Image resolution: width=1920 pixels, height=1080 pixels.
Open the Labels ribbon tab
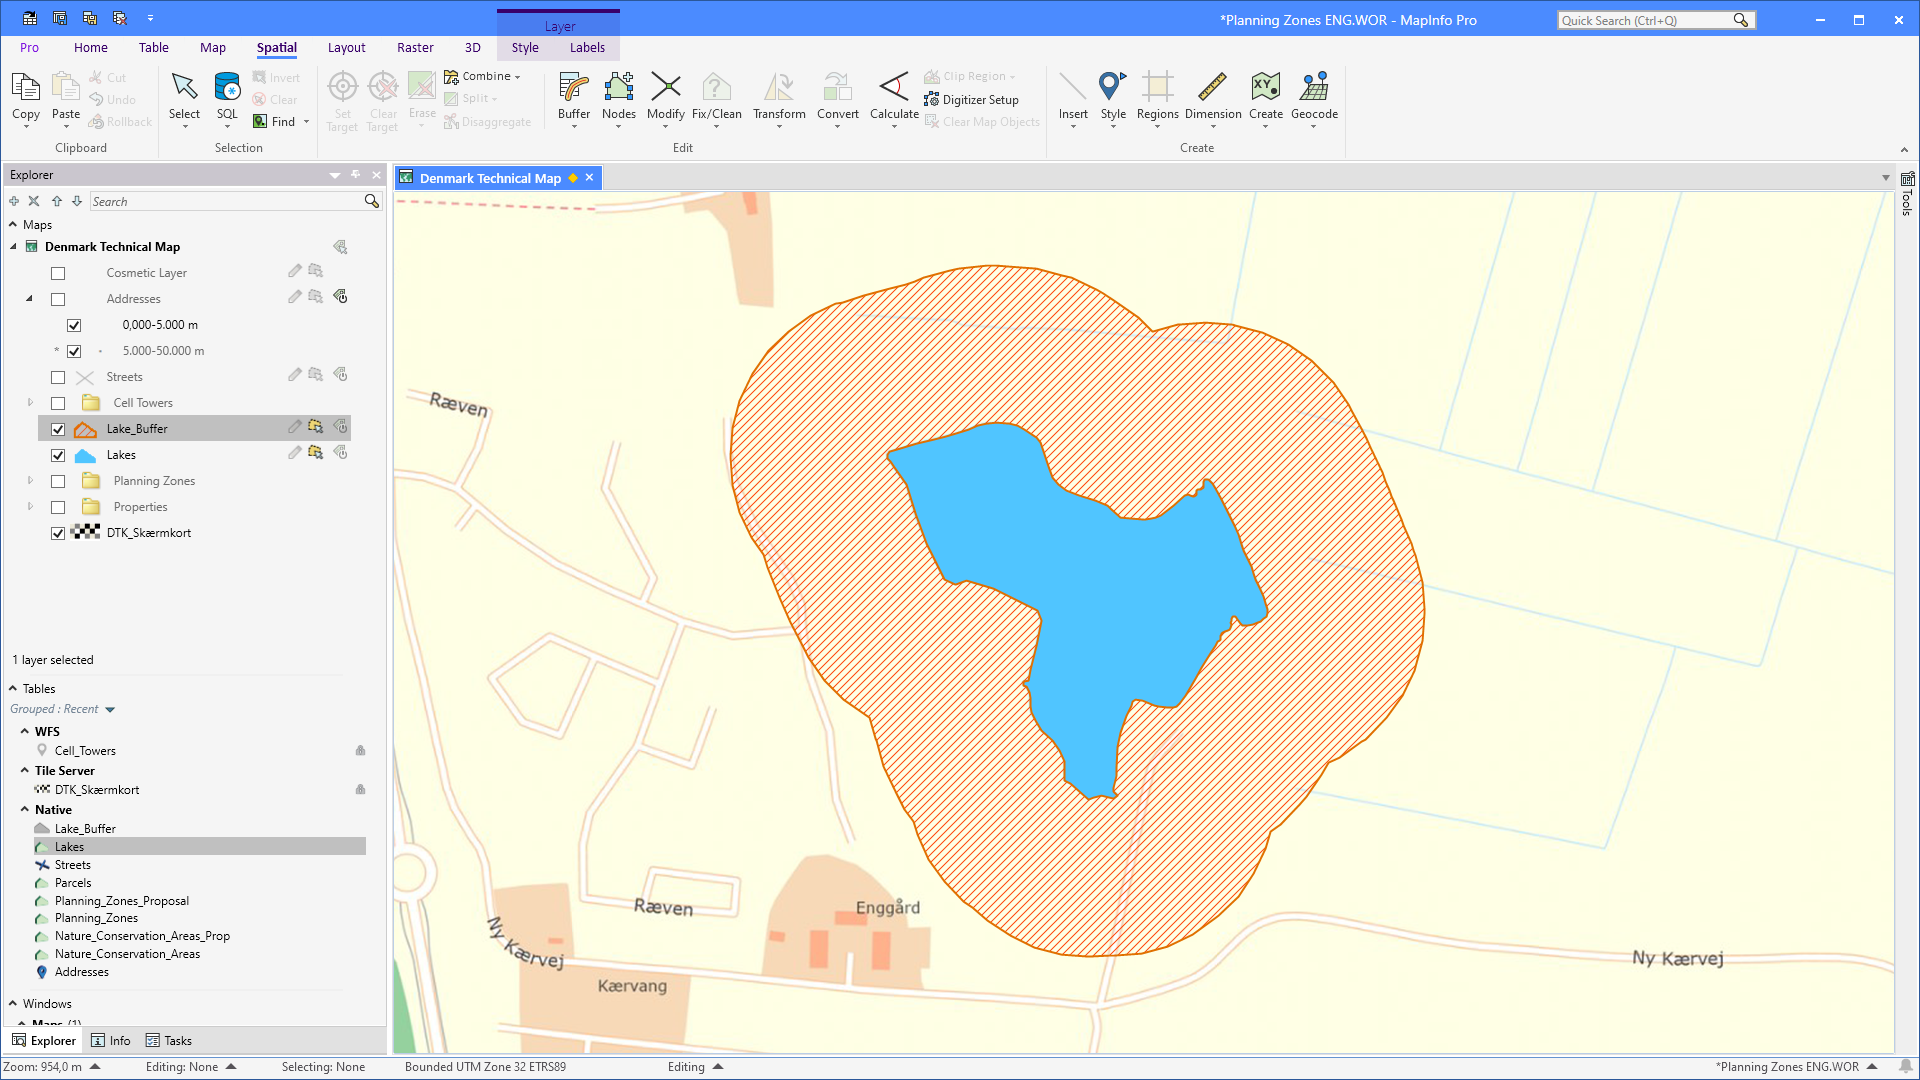coord(587,47)
